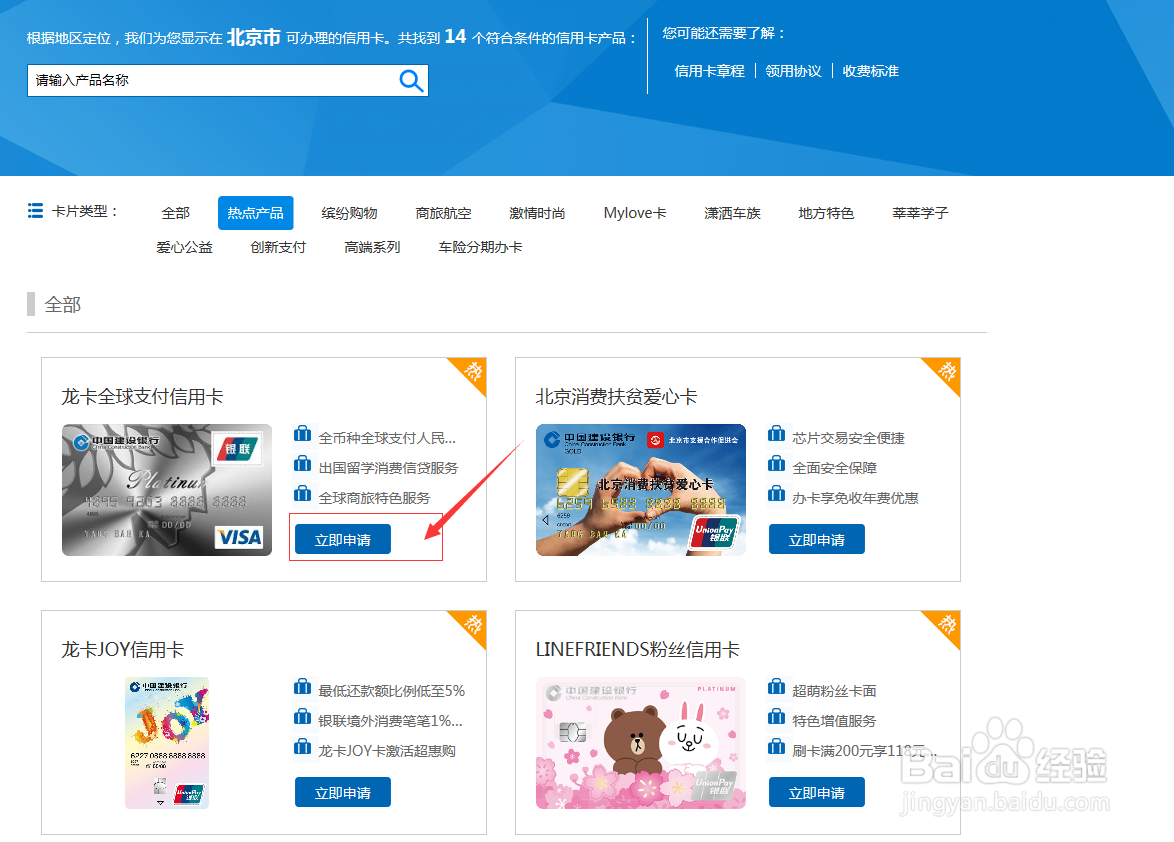Viewport: 1174px width, 842px height.
Task: Select the 高端系列 category
Action: (372, 247)
